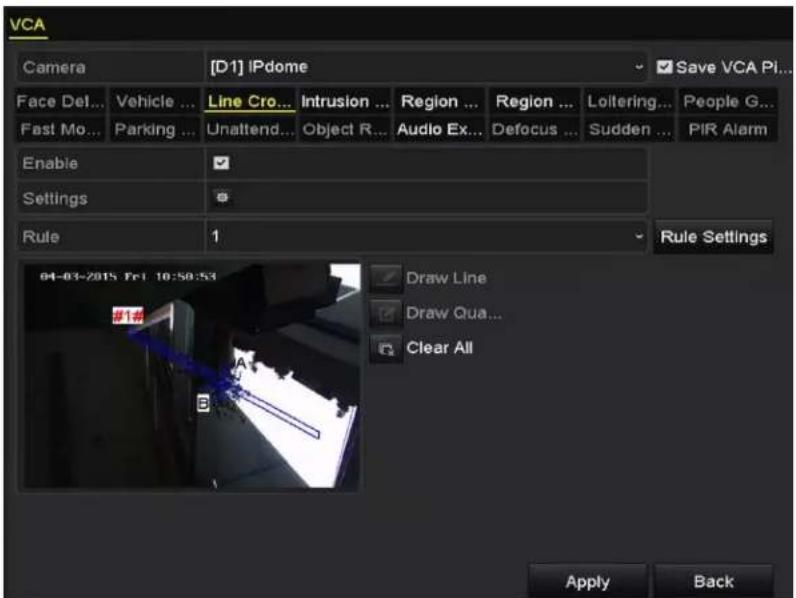The image size is (796, 598).
Task: Switch to the Sudden scene change tab
Action: pyautogui.click(x=629, y=129)
